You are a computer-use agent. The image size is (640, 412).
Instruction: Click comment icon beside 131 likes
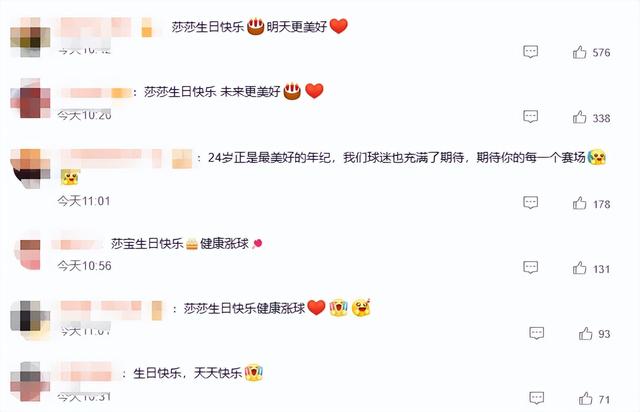point(531,267)
